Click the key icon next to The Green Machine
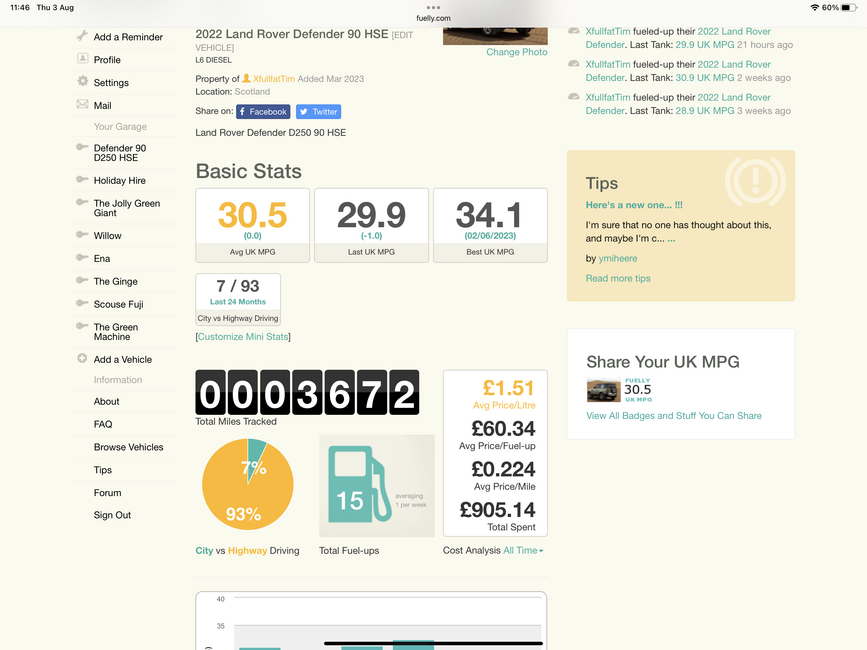The height and width of the screenshot is (650, 867). click(82, 326)
